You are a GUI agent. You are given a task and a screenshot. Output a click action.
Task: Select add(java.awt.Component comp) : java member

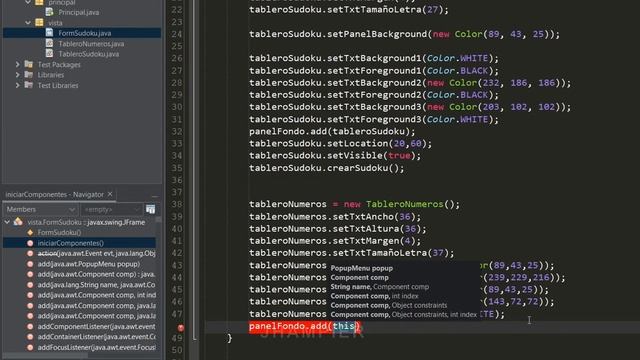[96, 274]
